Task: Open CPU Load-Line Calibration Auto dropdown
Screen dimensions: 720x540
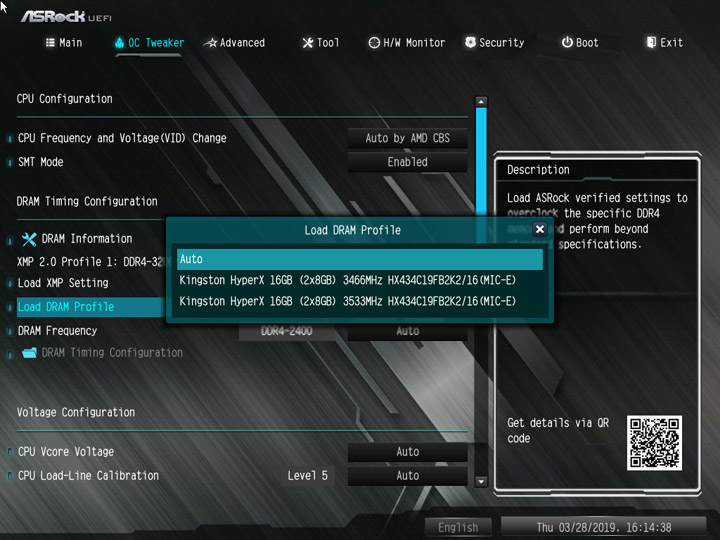Action: tap(408, 476)
